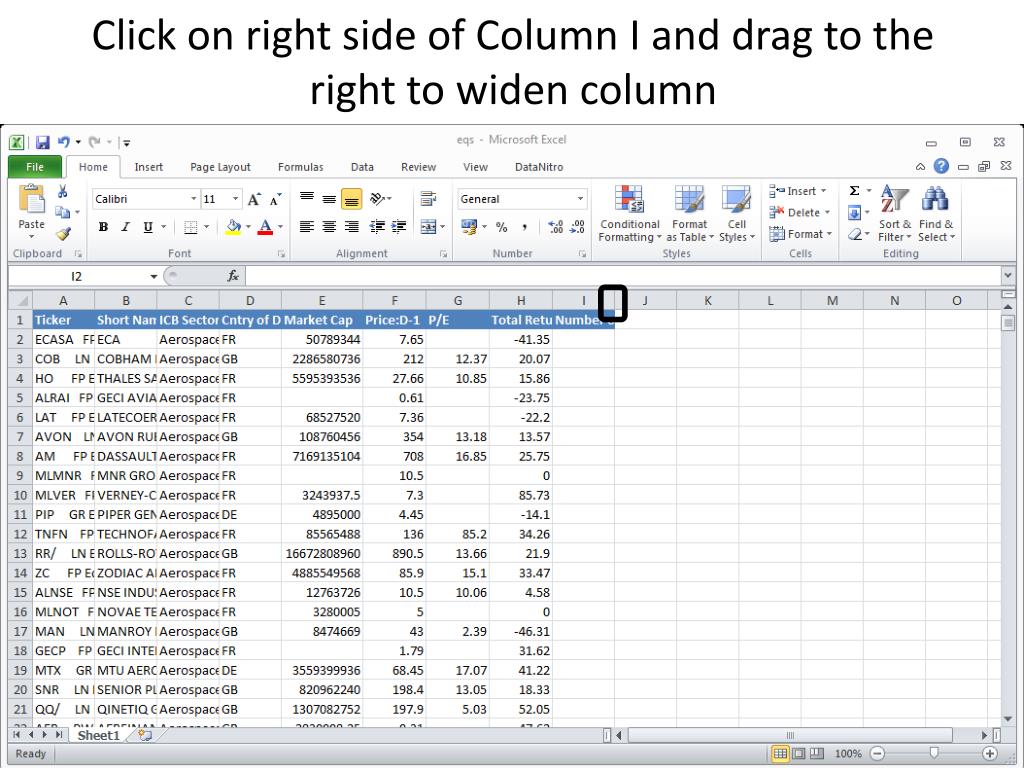Open the General number format dropdown
The image size is (1024, 768).
coord(580,199)
